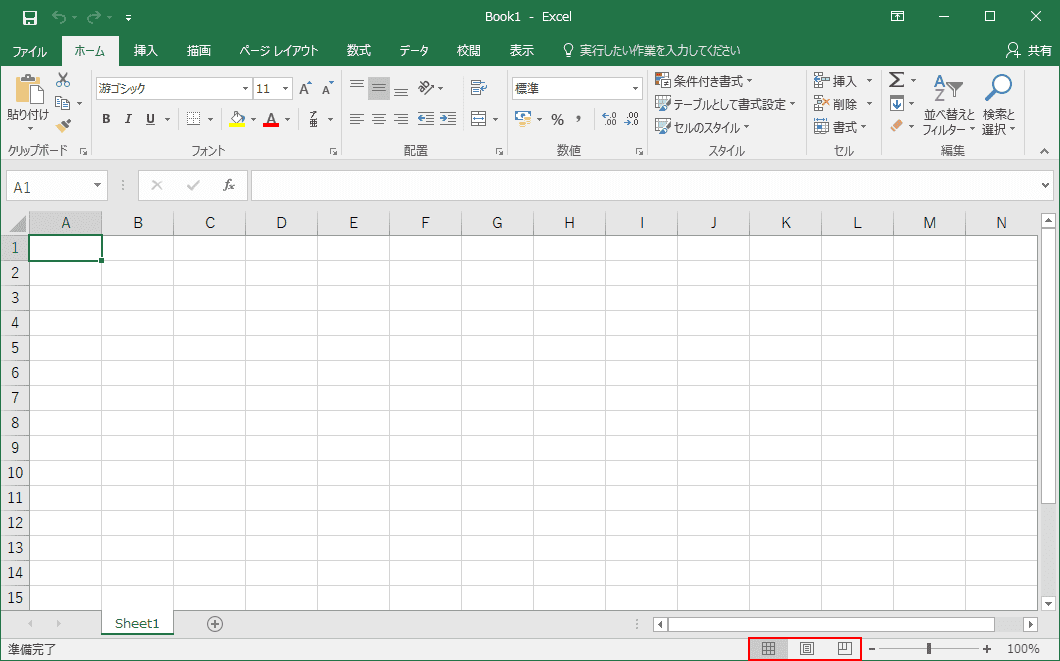Switch to the データ tab
Viewport: 1060px width, 661px height.
pos(414,51)
